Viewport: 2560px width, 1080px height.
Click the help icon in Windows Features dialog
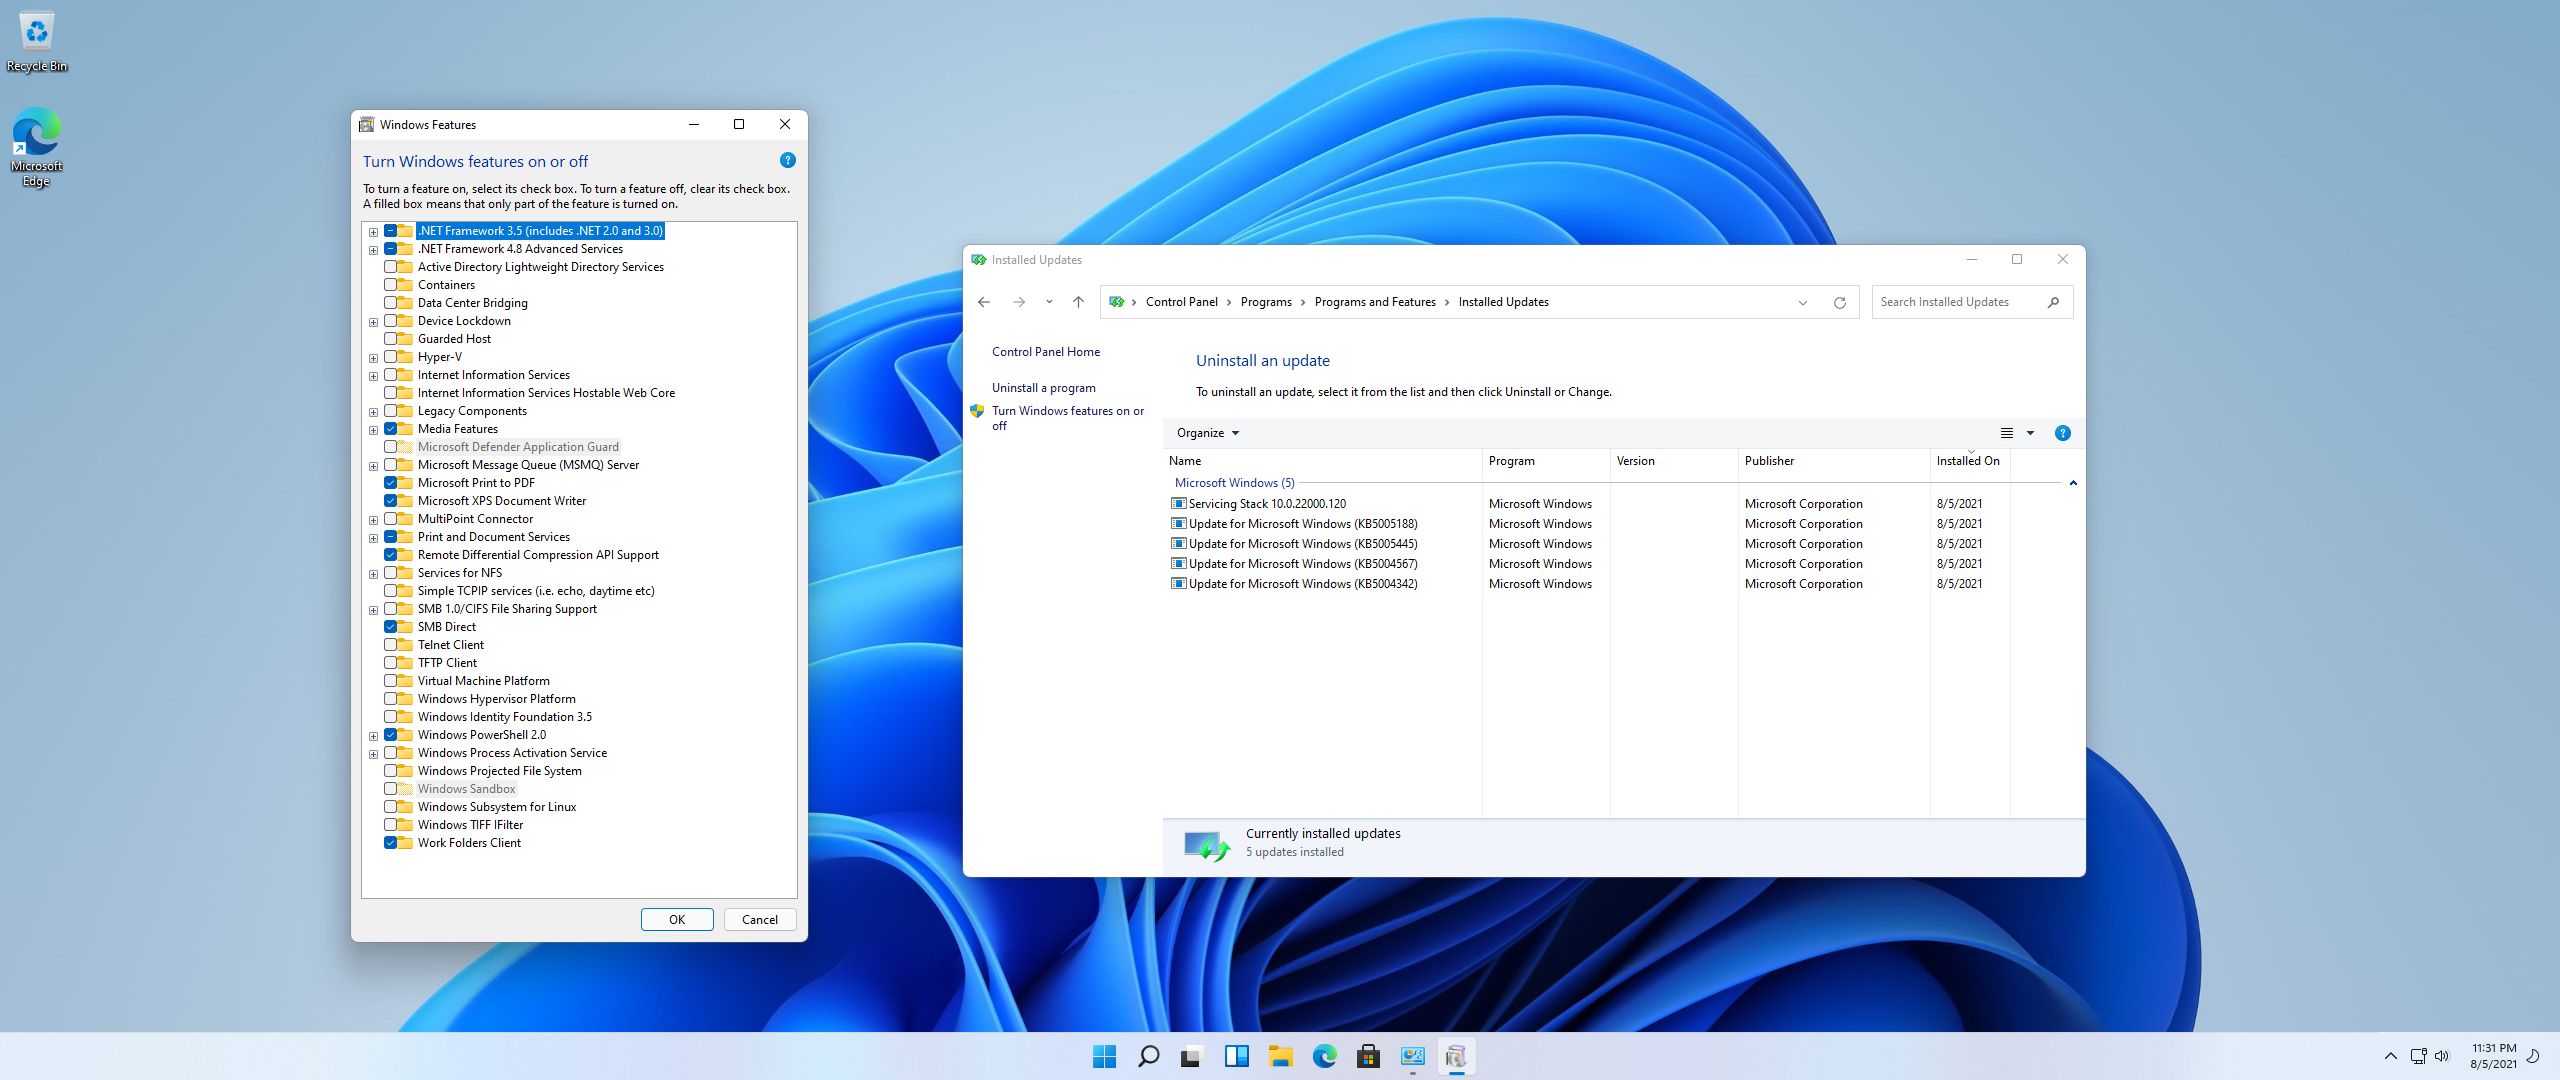pos(787,160)
